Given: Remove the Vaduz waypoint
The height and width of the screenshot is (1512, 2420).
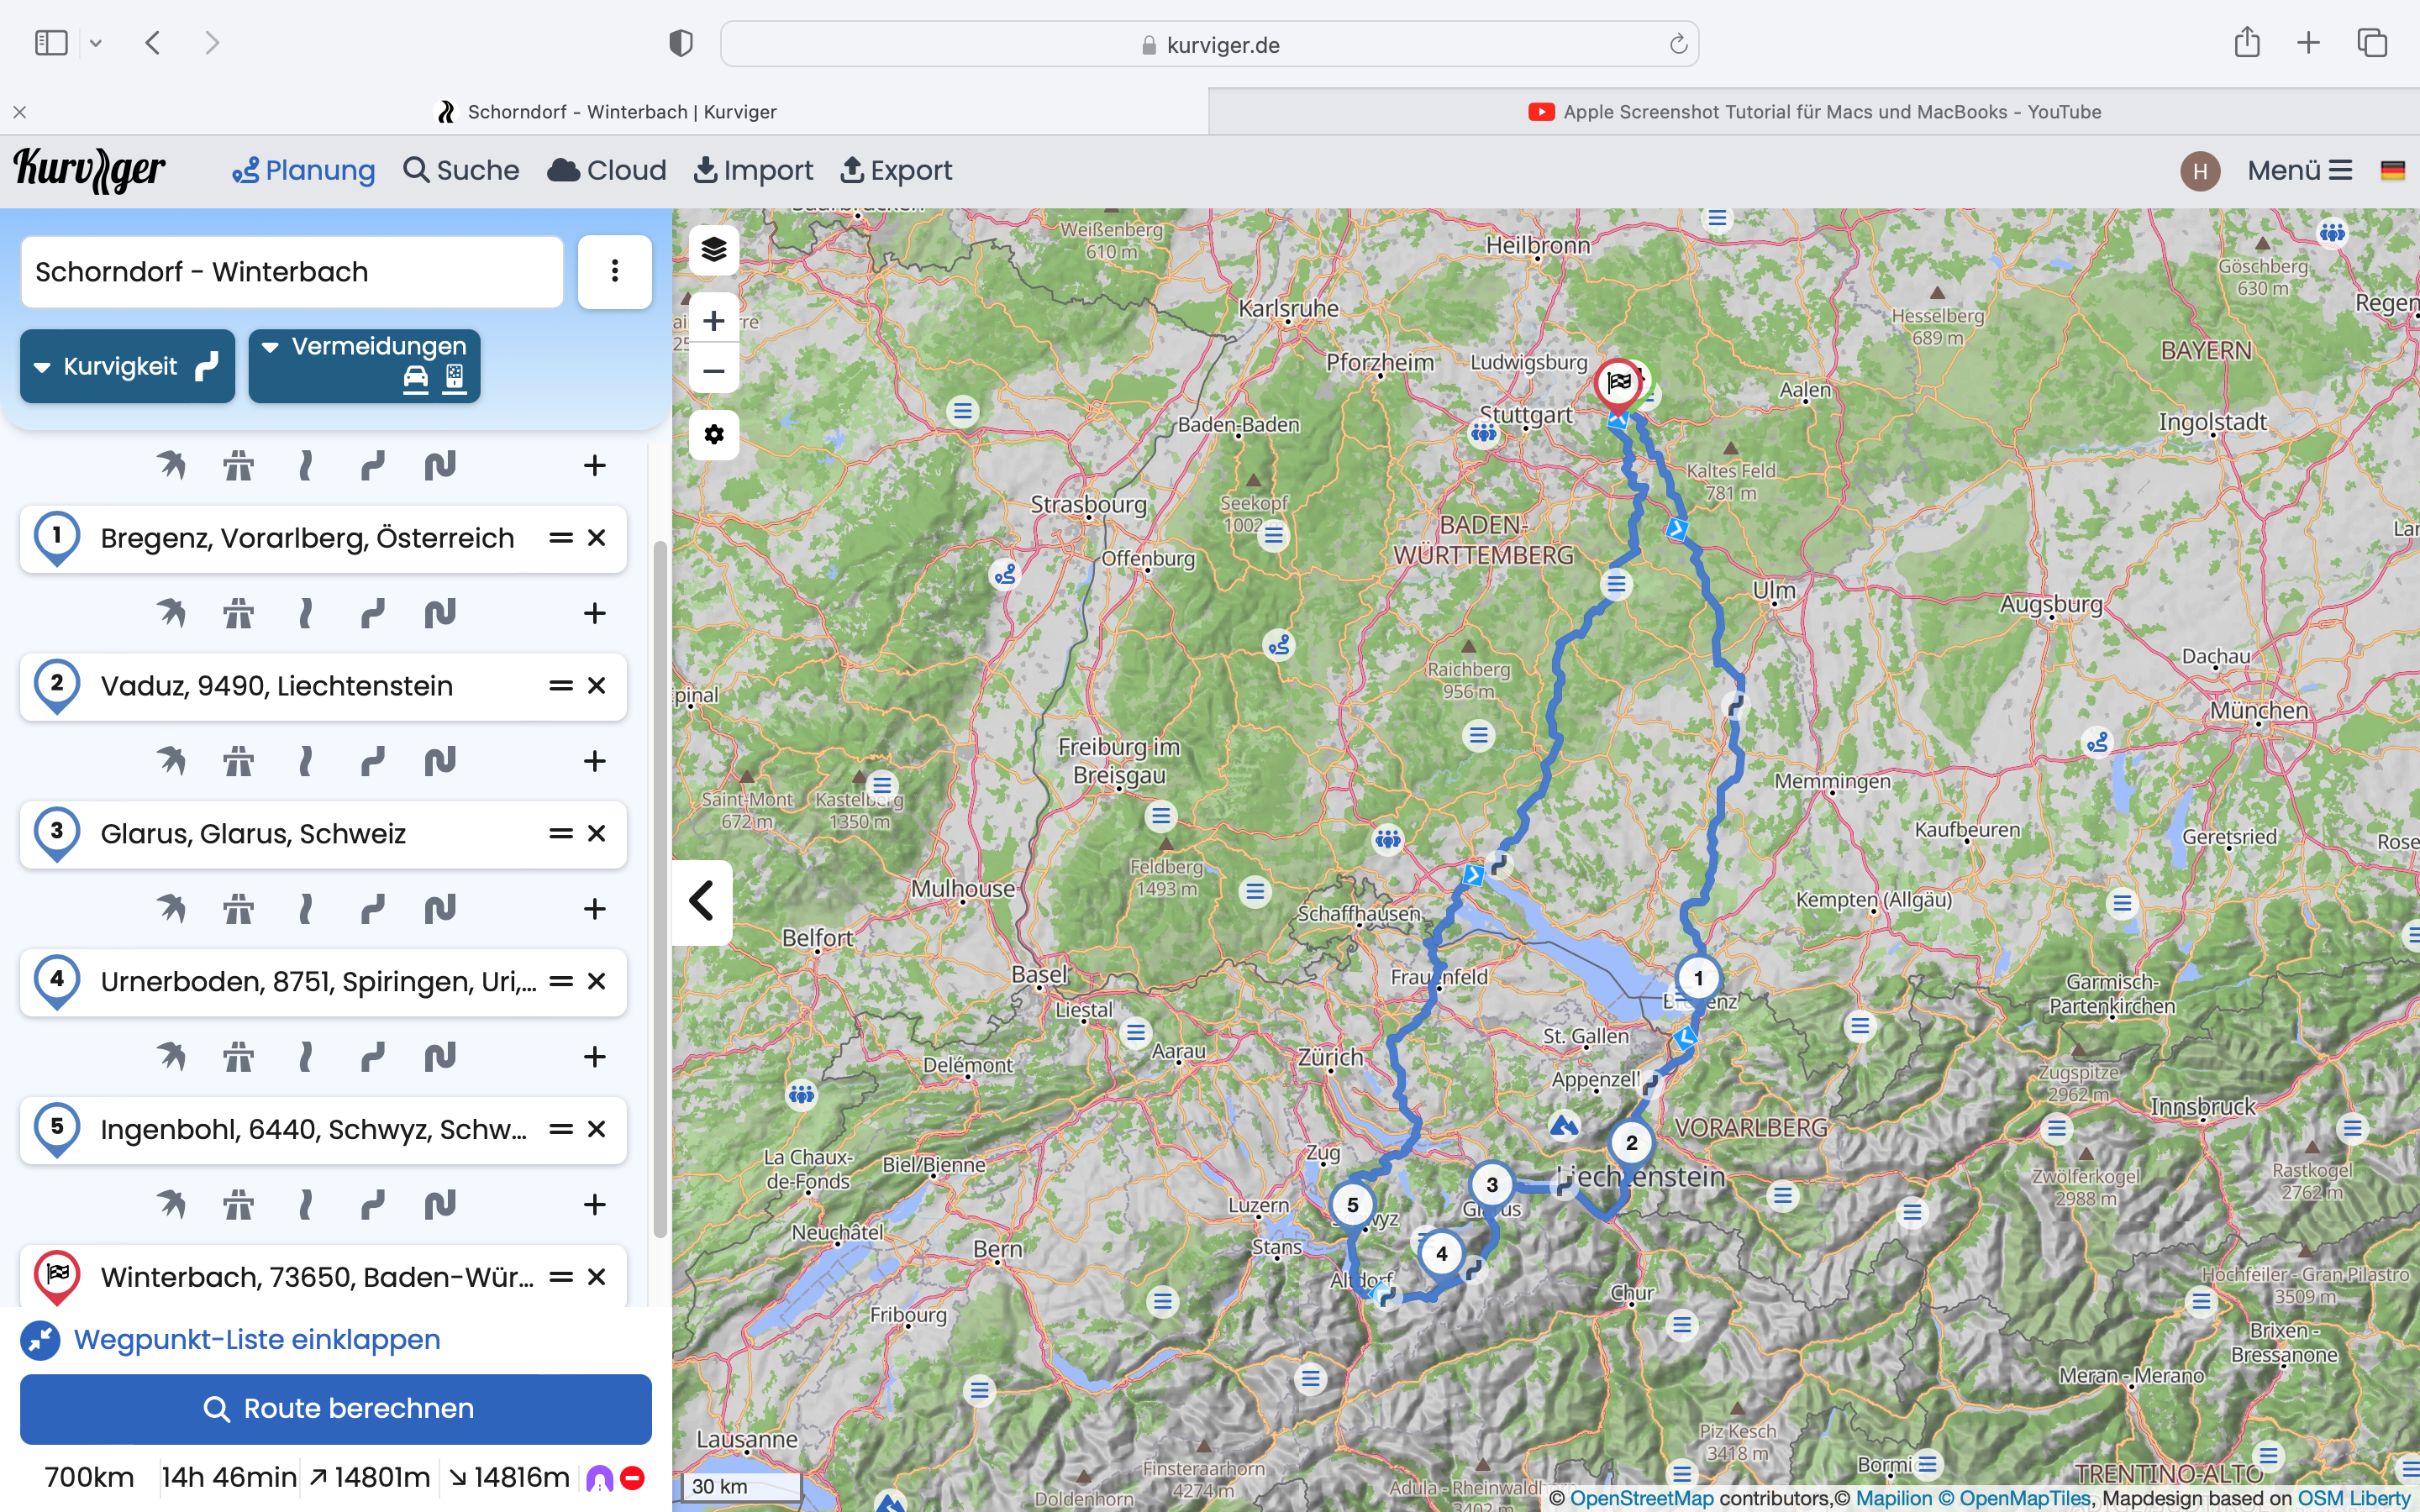Looking at the screenshot, I should coord(597,686).
